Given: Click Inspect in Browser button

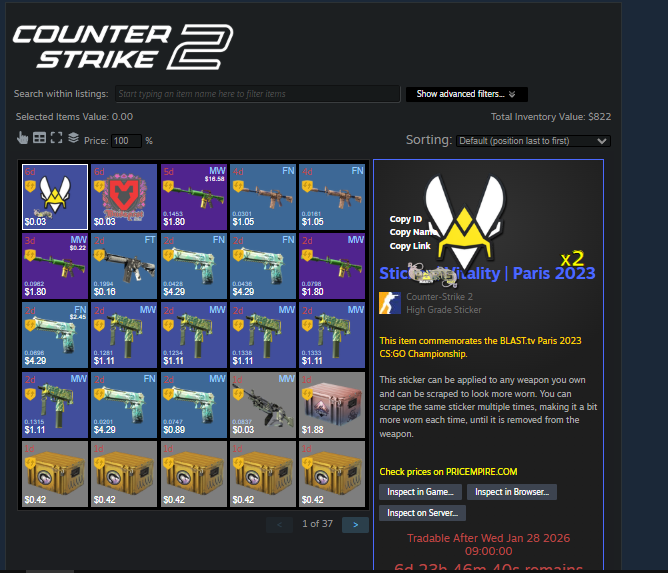Looking at the screenshot, I should (512, 492).
